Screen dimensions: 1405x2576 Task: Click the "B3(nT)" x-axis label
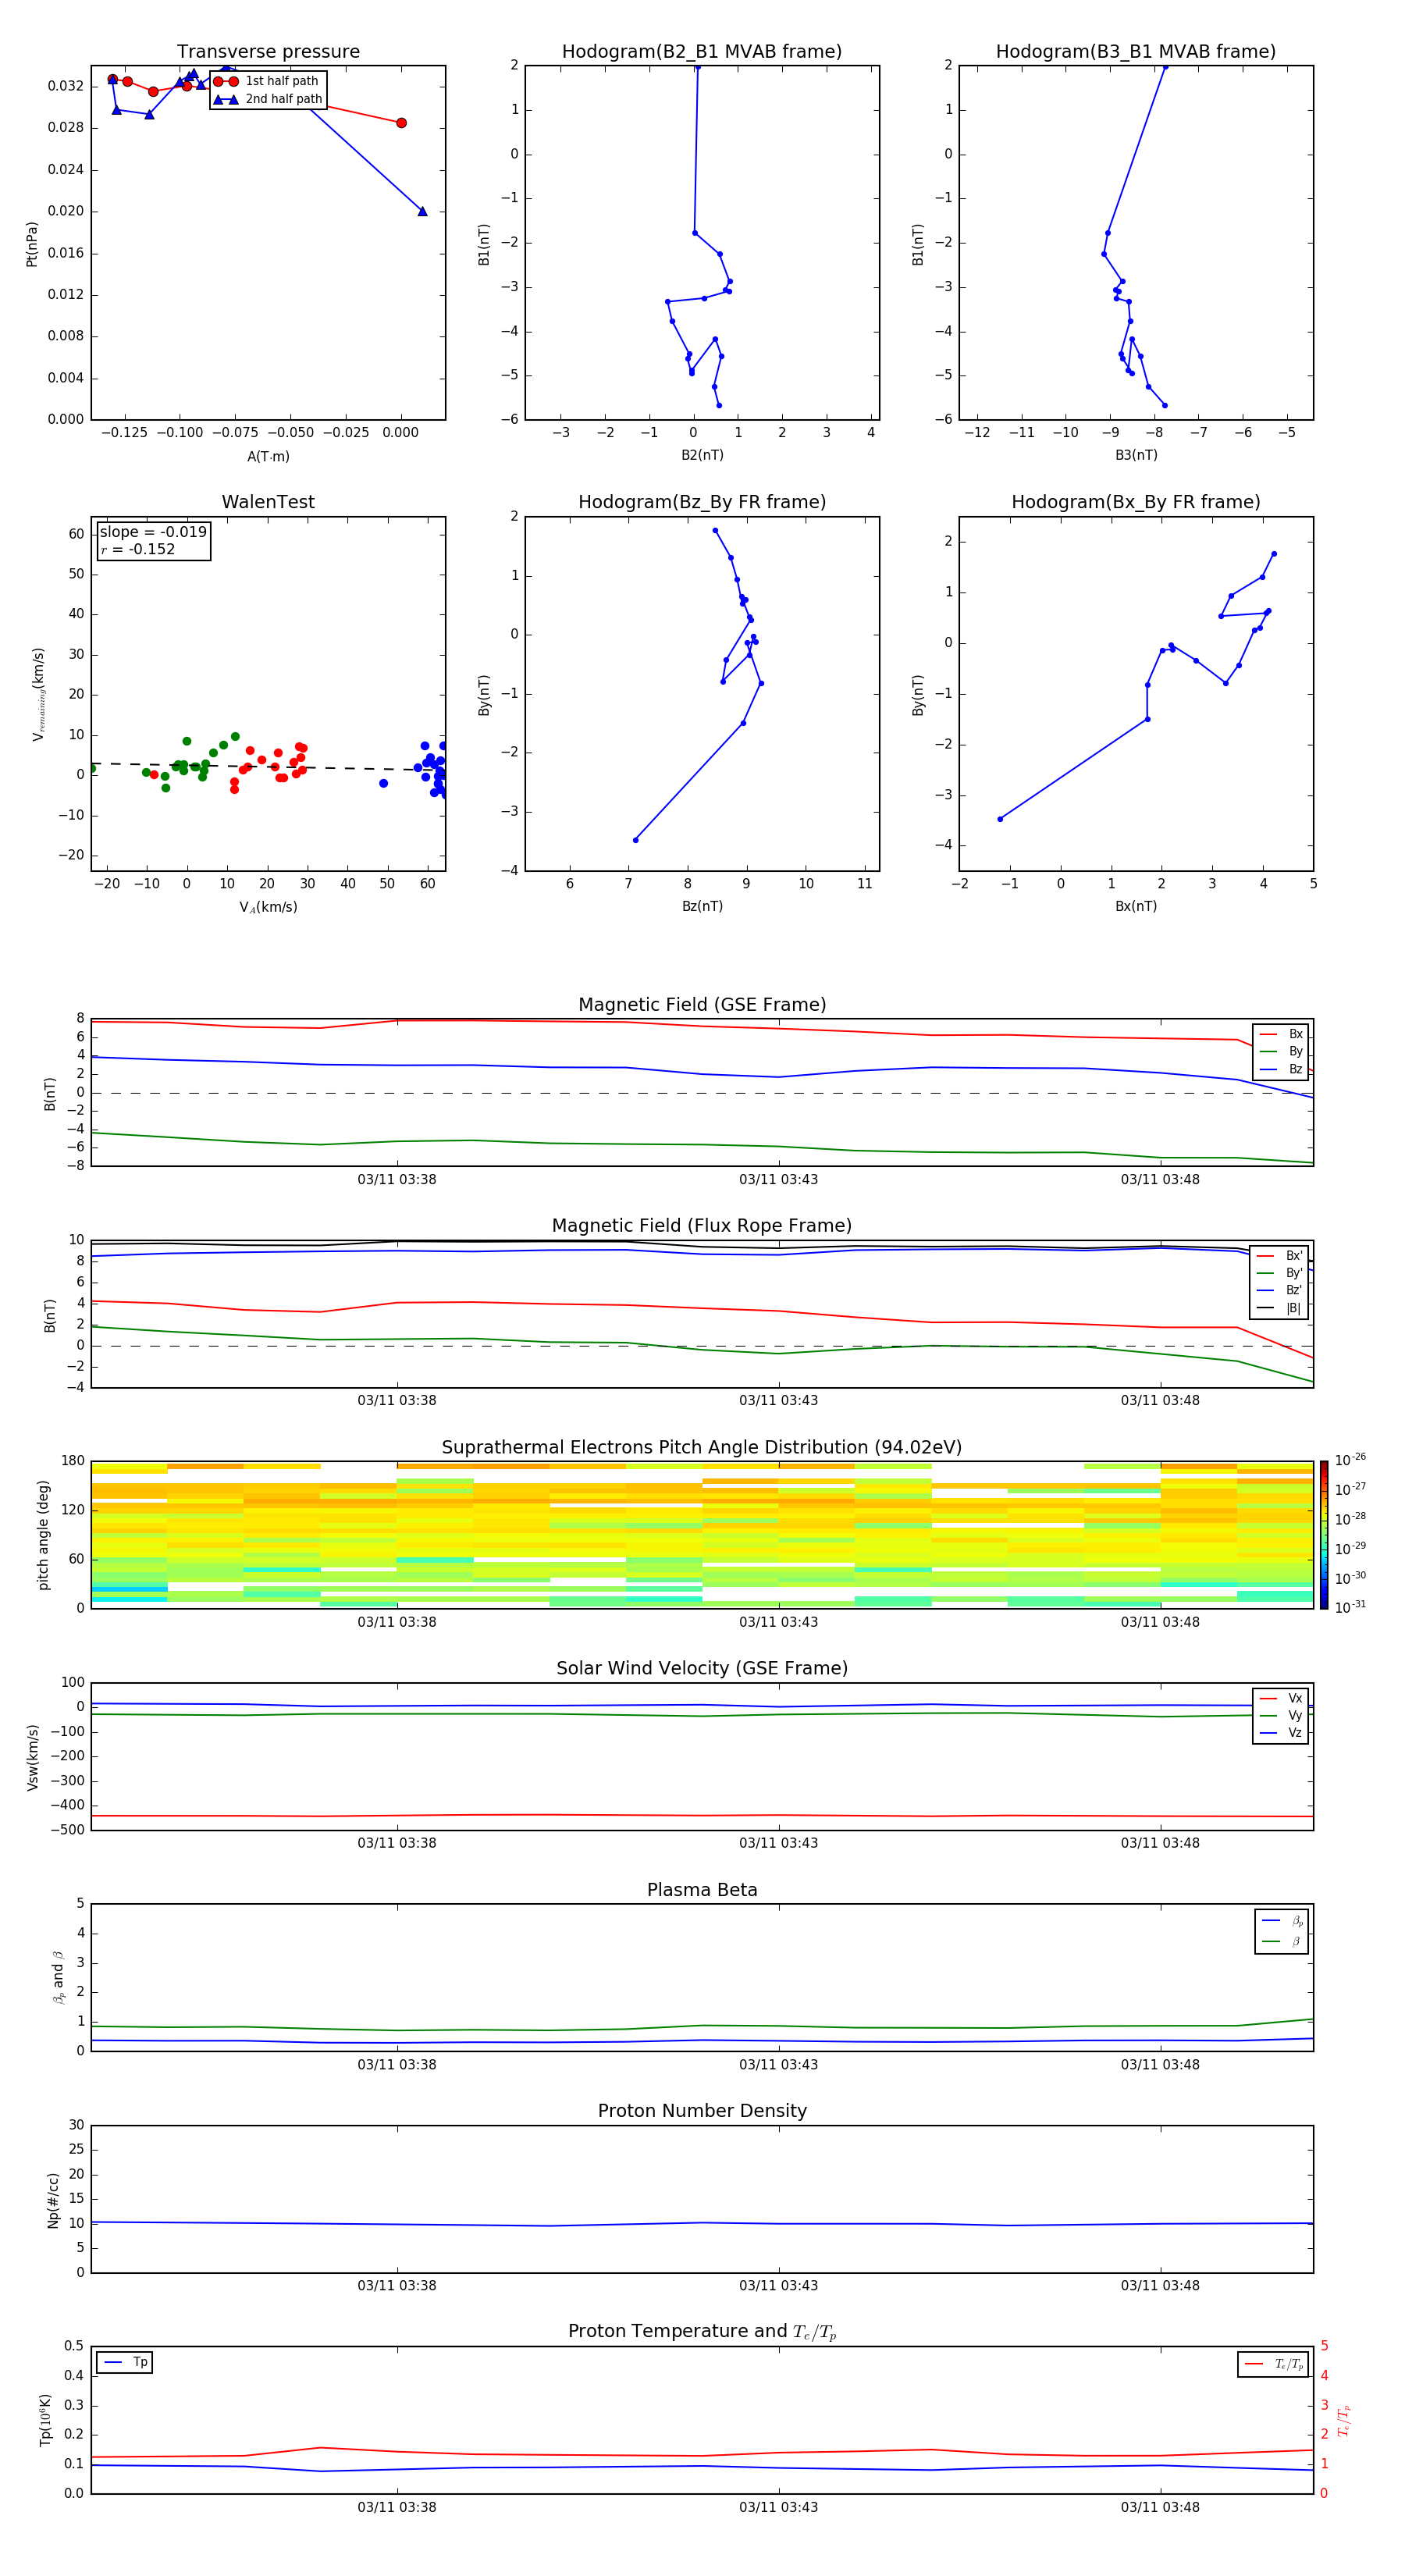coord(1136,455)
